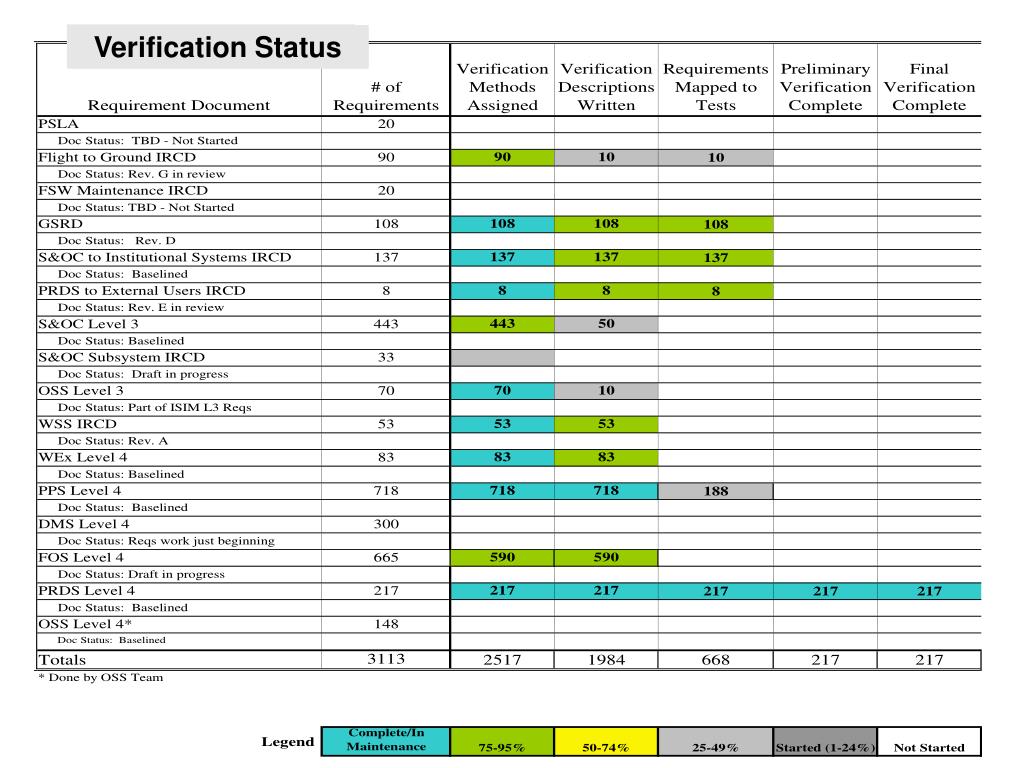The width and height of the screenshot is (1024, 768).
Task: Click the 'Totals' row label
Action: click(62, 660)
